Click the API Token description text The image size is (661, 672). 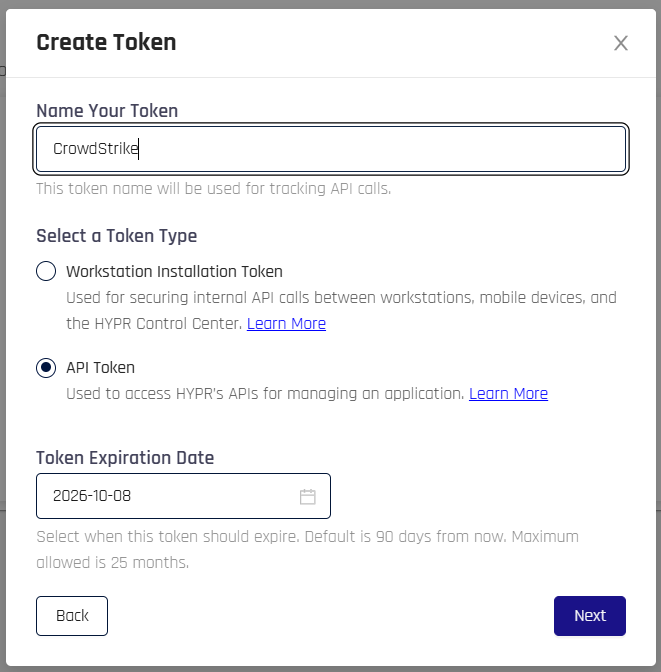265,393
